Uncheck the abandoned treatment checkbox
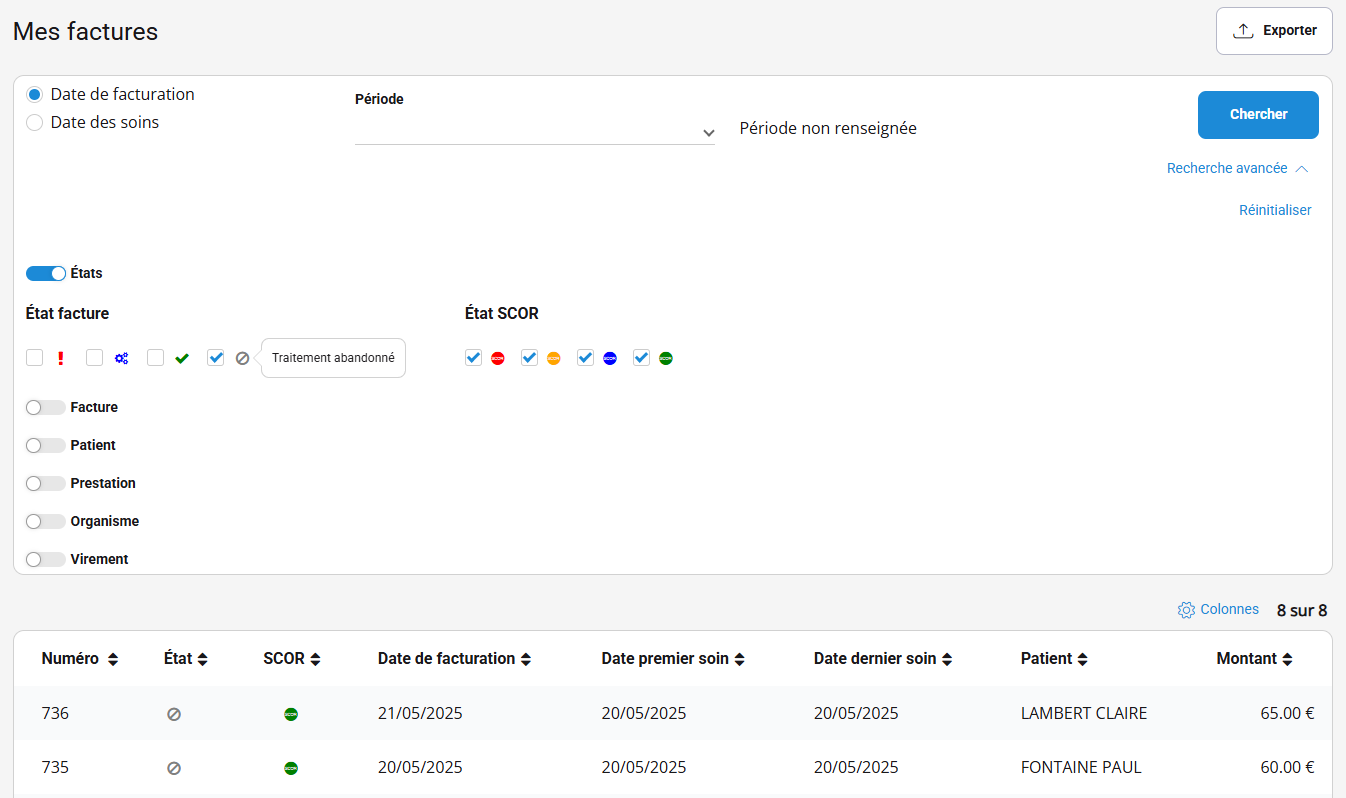 click(215, 357)
